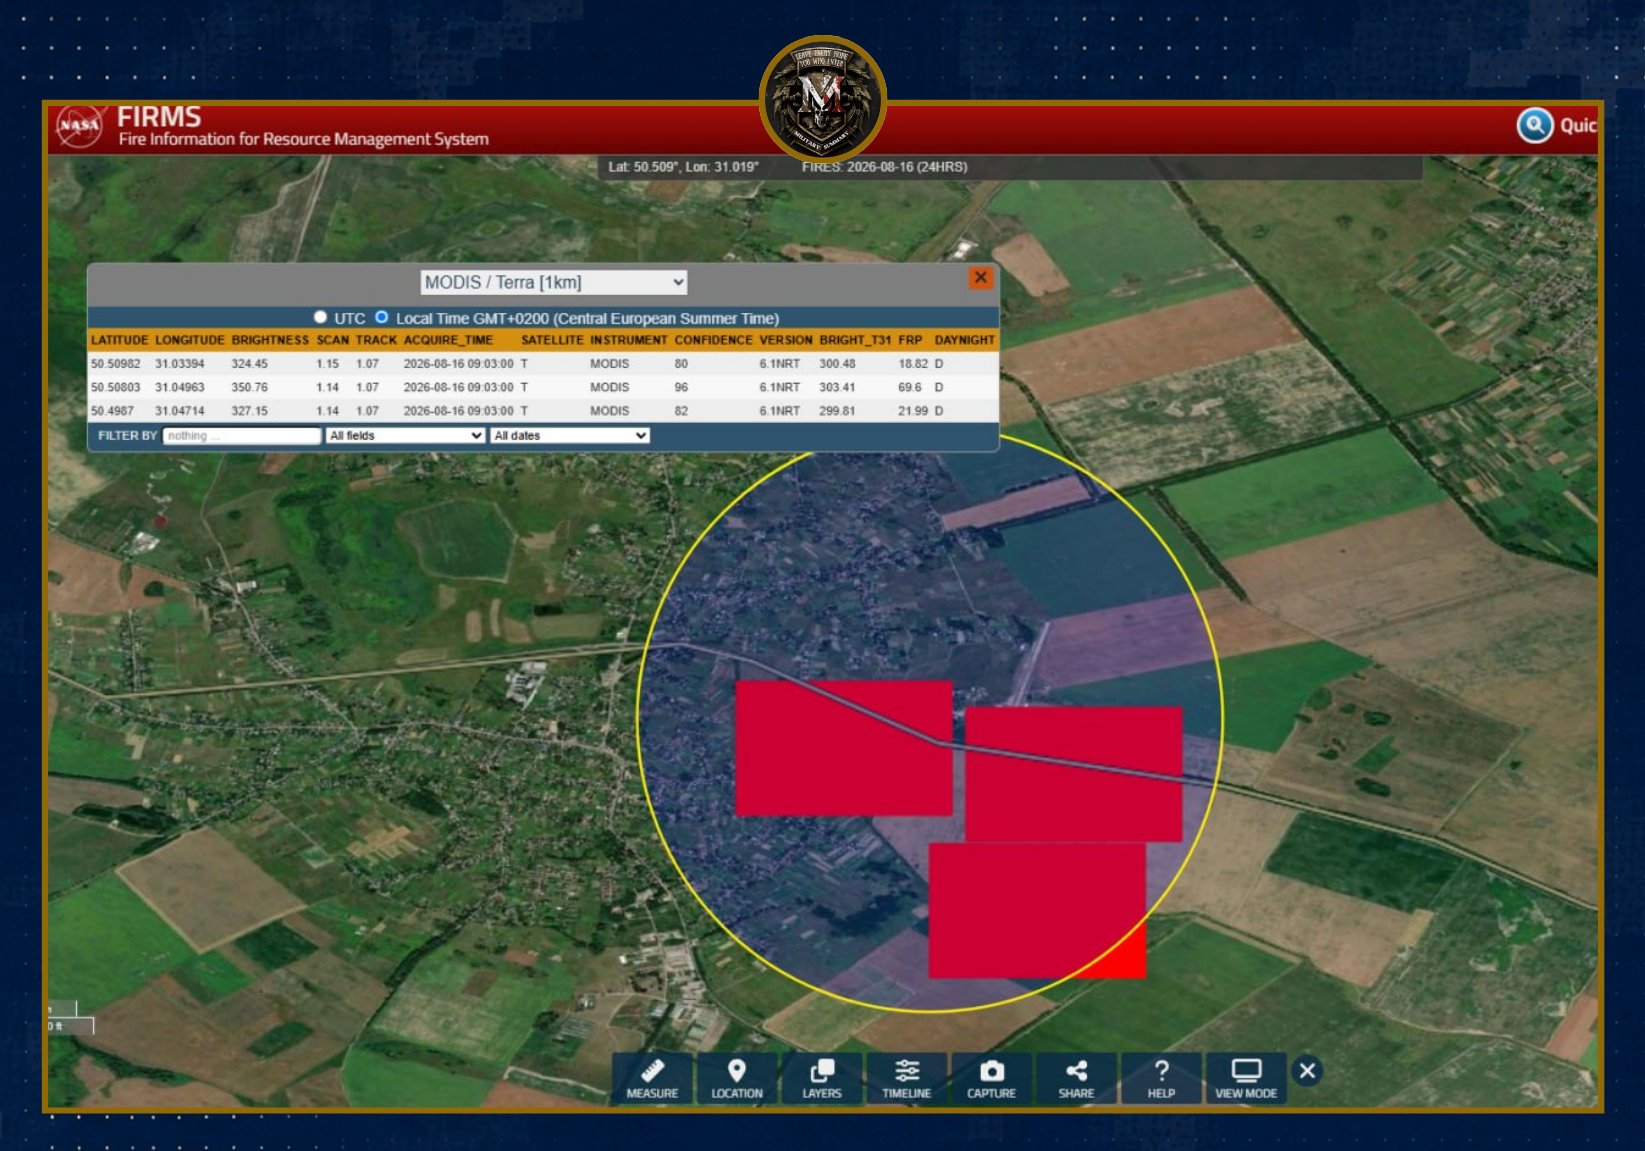The image size is (1645, 1151).
Task: Sort table by BRIGHT_T31 column header
Action: pyautogui.click(x=855, y=340)
